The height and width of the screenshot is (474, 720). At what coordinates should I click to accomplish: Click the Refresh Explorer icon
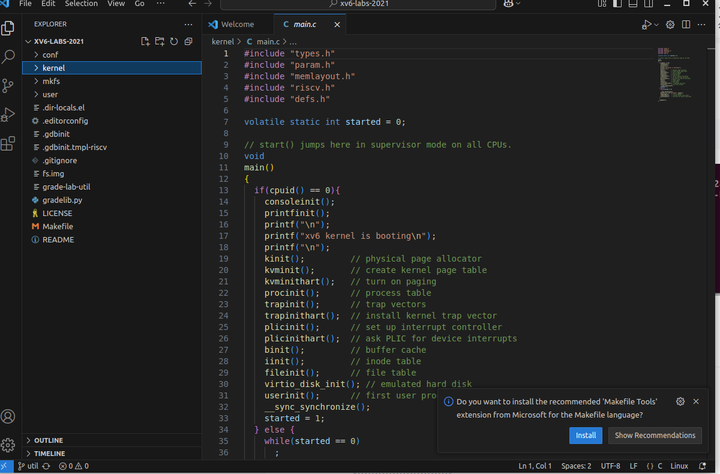[x=174, y=41]
